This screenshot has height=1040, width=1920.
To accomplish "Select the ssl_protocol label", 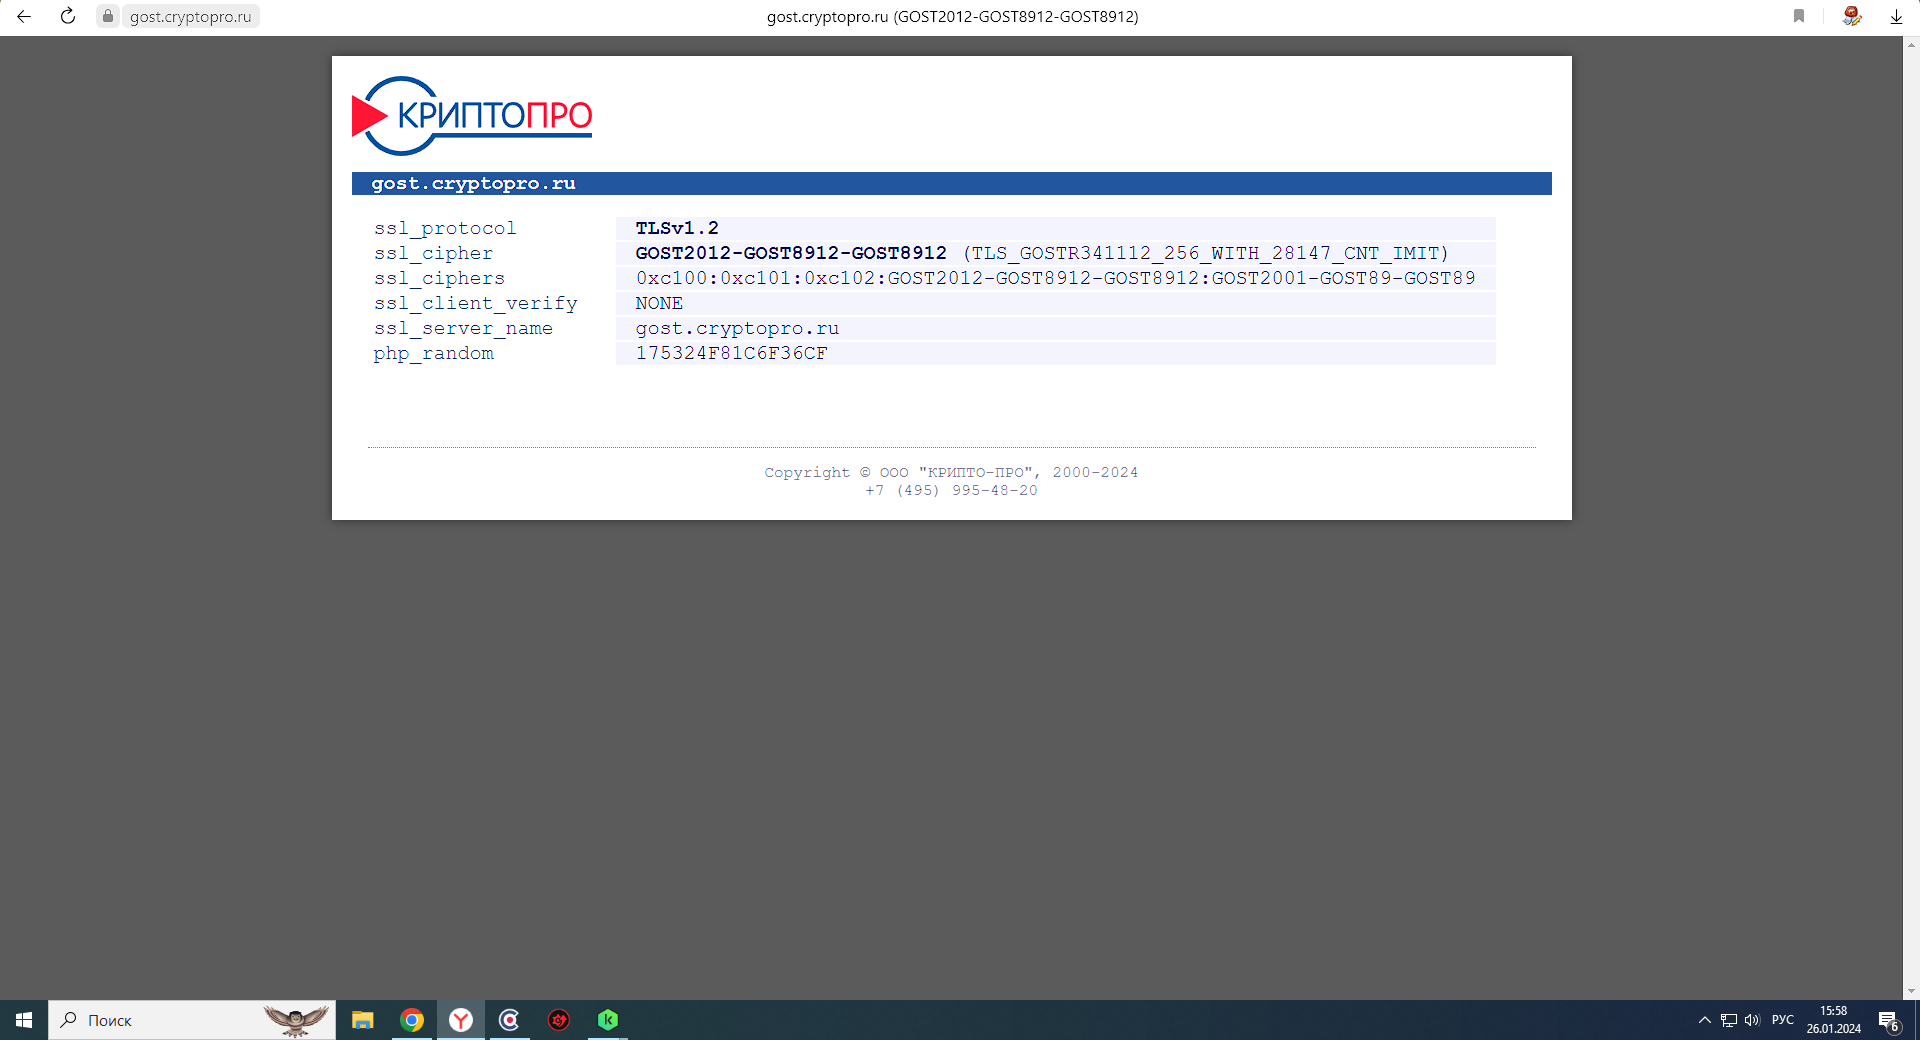I will (x=445, y=228).
